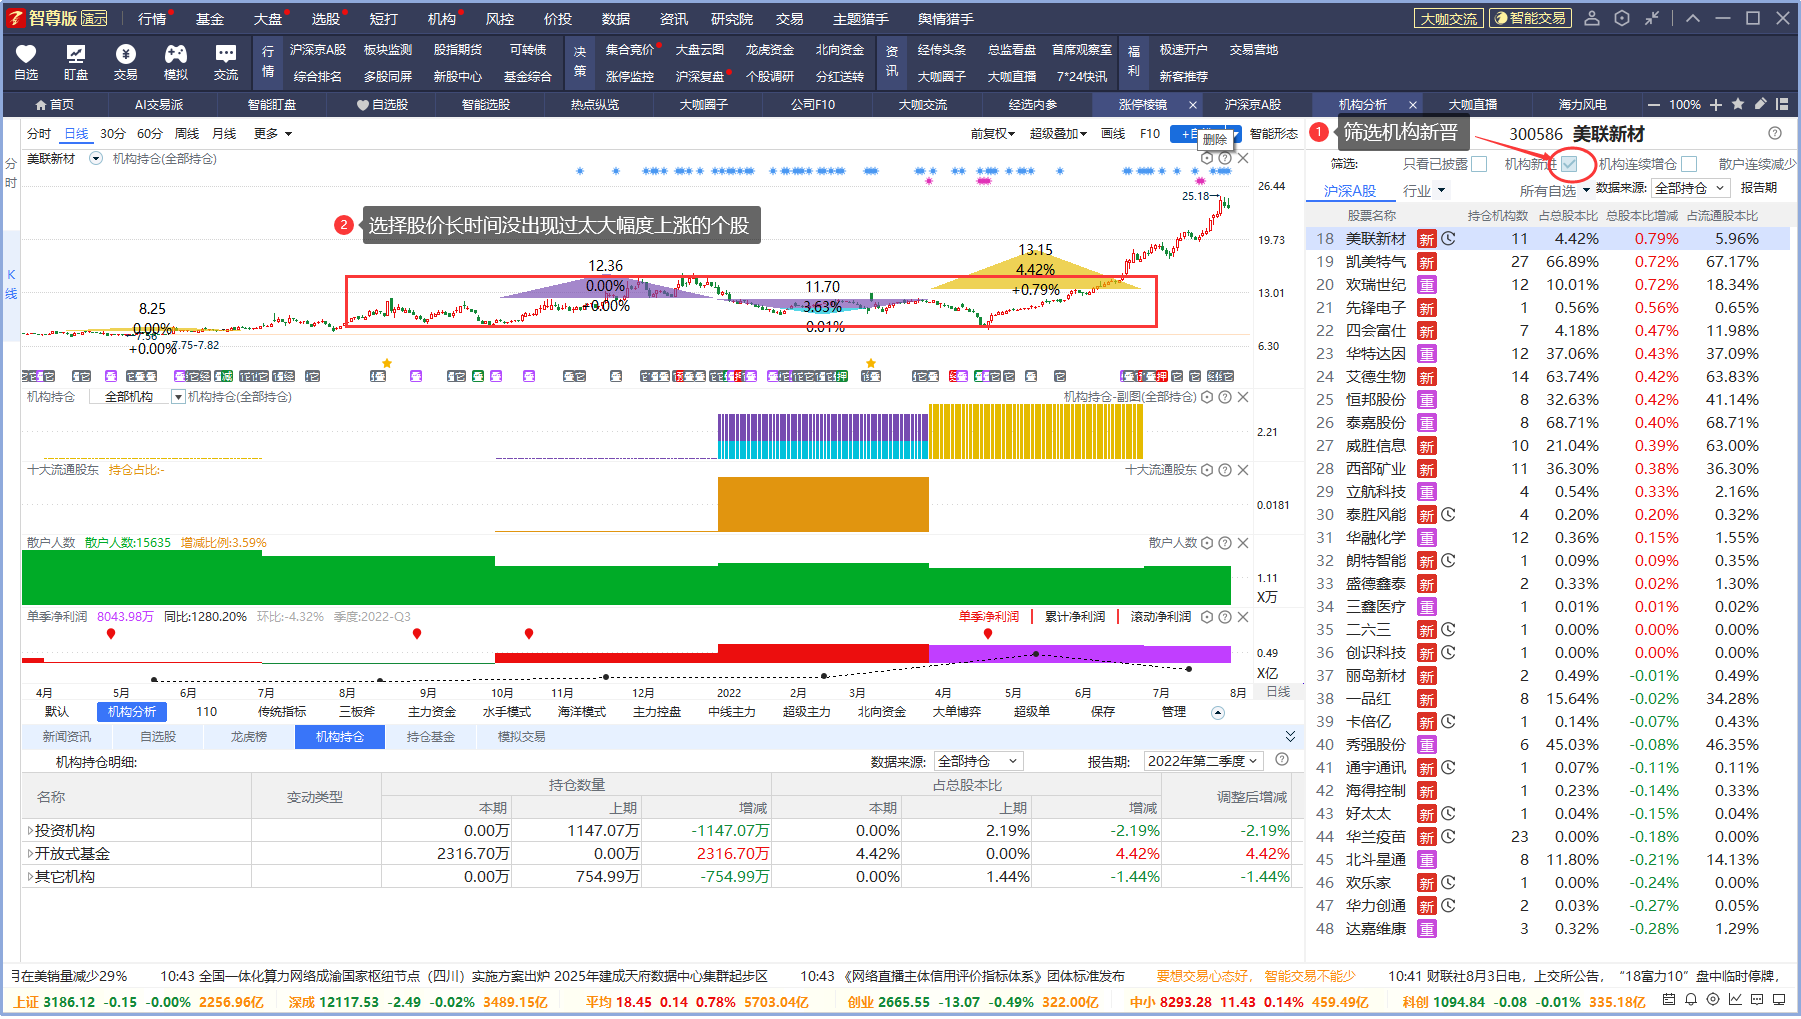Close the 涨停棱镜 tab
1801x1019 pixels.
[1193, 104]
